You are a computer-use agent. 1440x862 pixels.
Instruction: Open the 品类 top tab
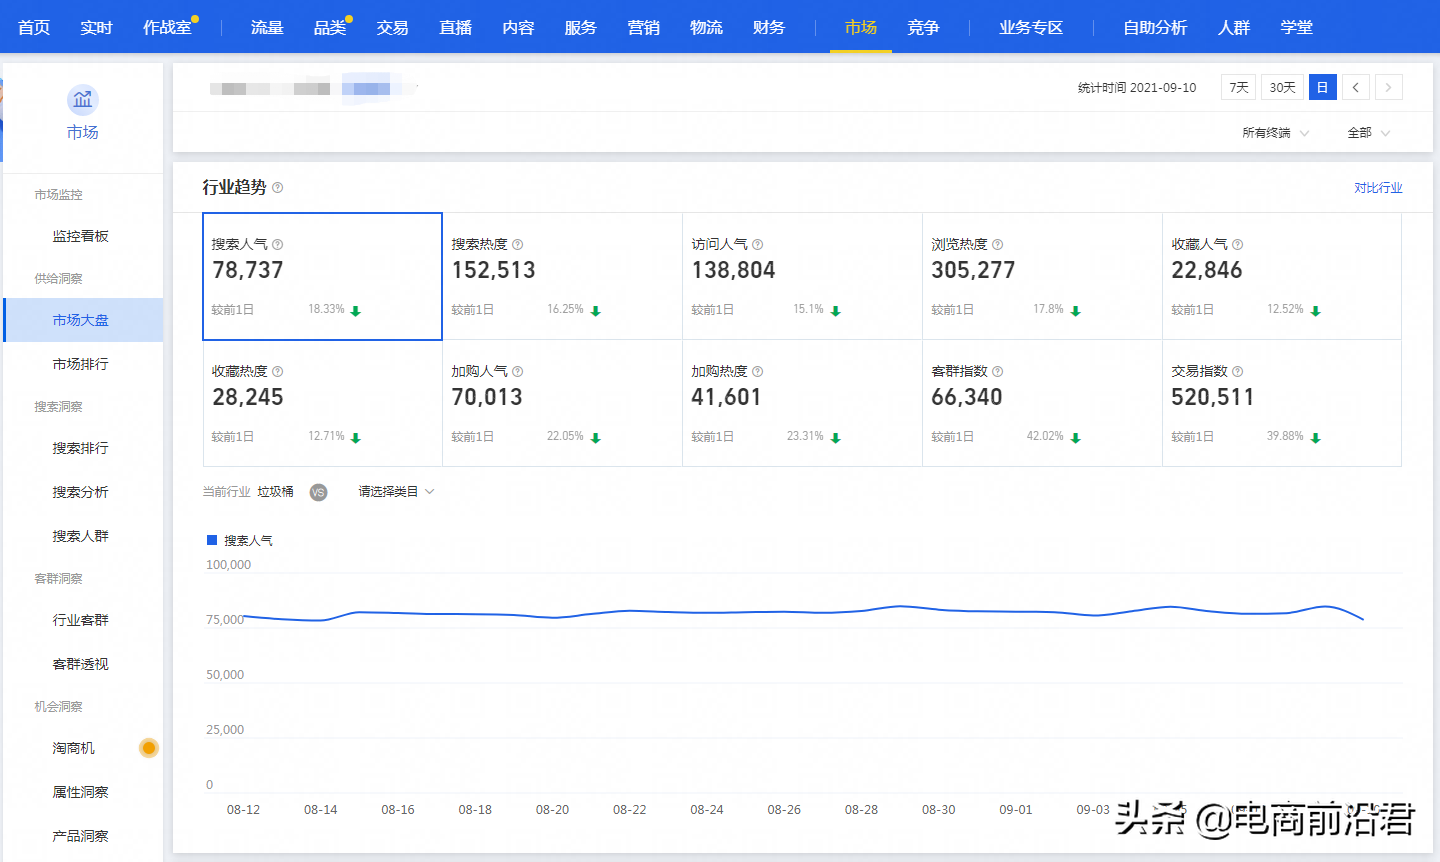(330, 27)
